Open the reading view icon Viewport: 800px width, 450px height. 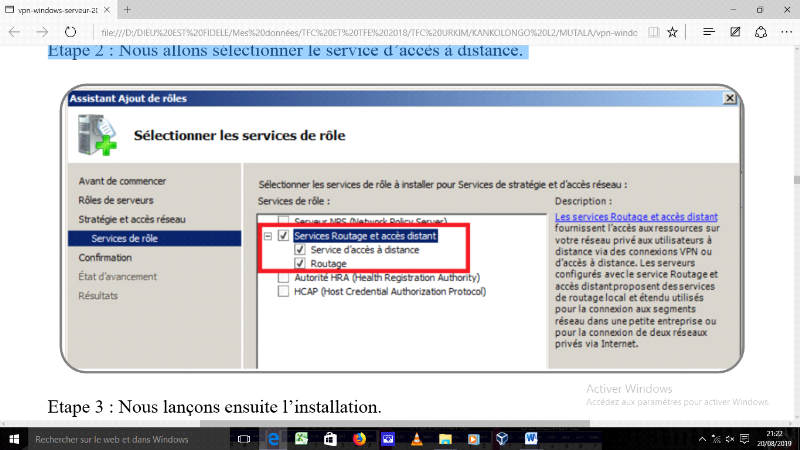pos(653,32)
